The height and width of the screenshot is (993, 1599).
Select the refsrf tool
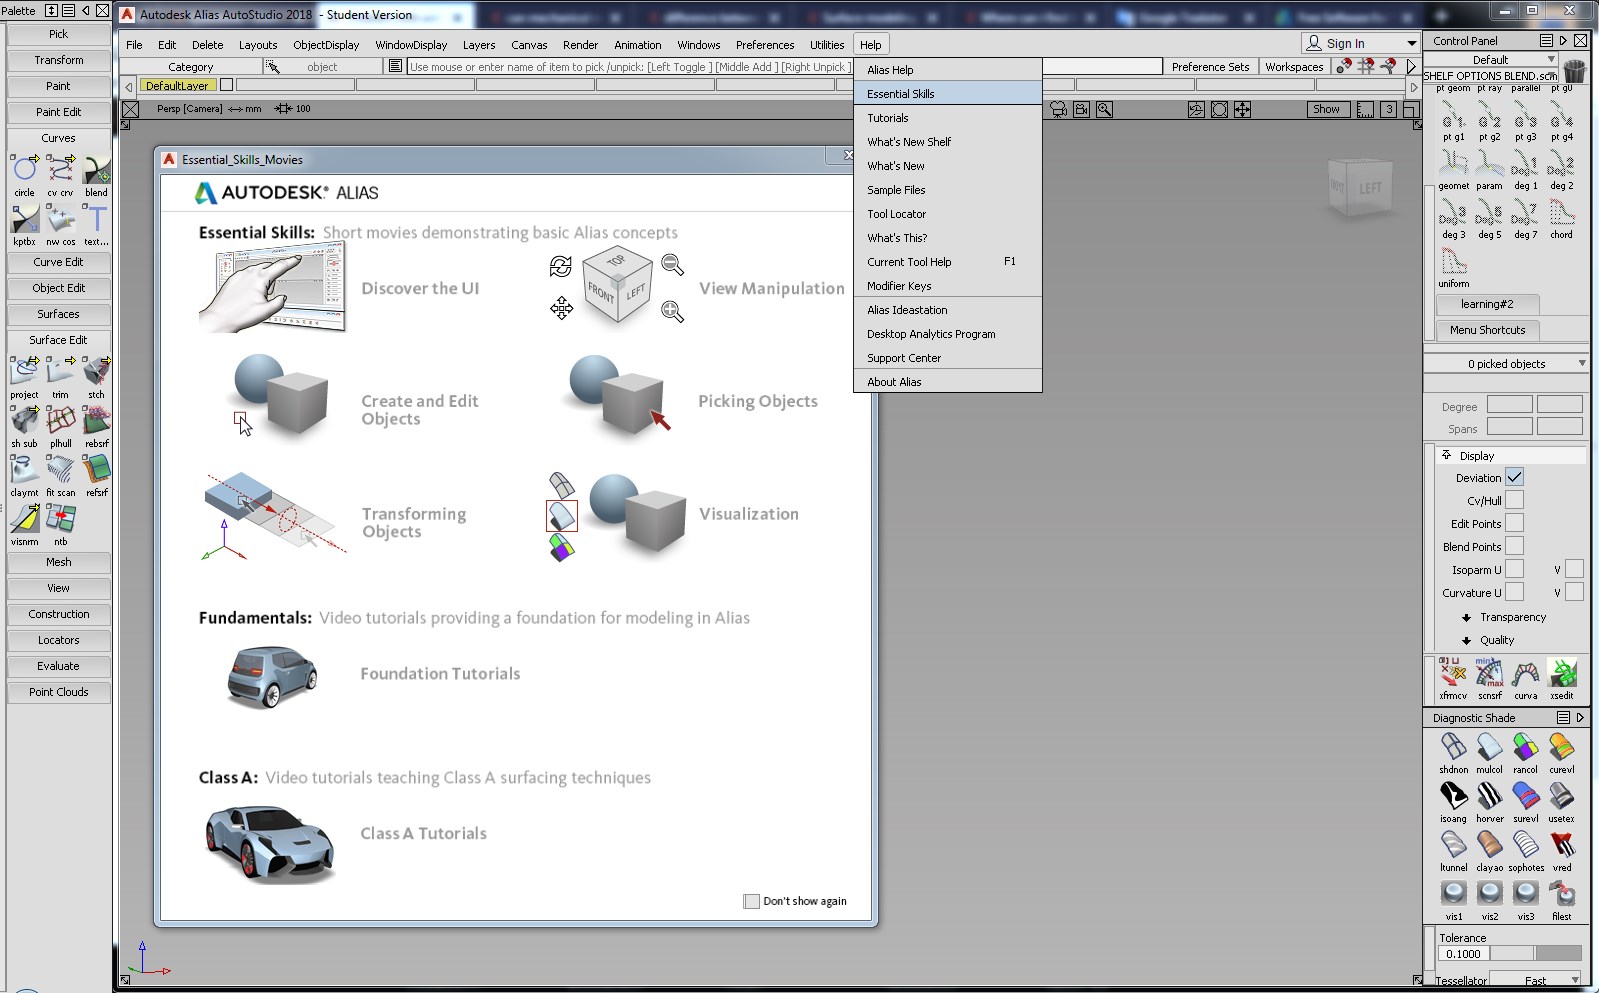96,469
